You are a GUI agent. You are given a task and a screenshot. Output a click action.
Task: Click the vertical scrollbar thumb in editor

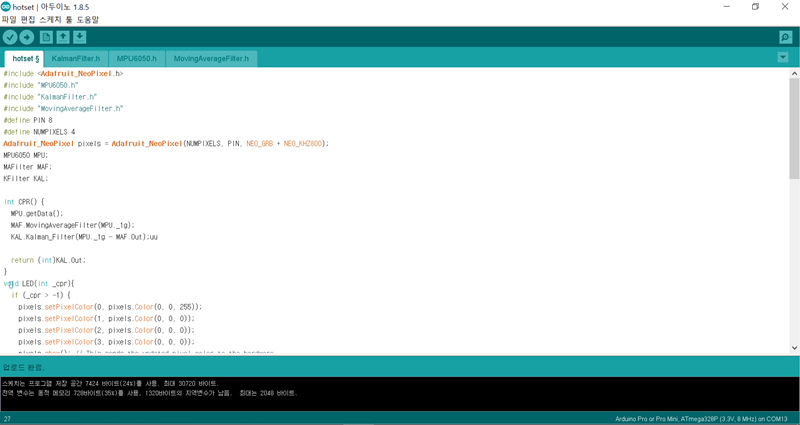(x=794, y=129)
